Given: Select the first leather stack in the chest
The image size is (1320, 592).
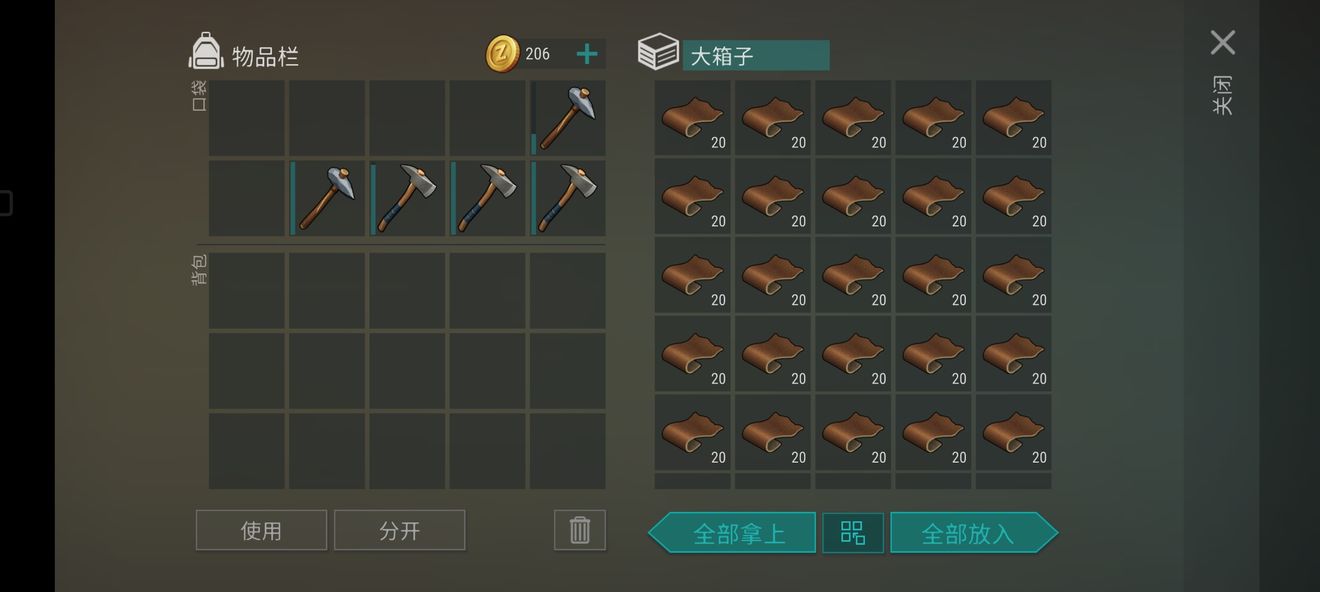Looking at the screenshot, I should pyautogui.click(x=693, y=118).
